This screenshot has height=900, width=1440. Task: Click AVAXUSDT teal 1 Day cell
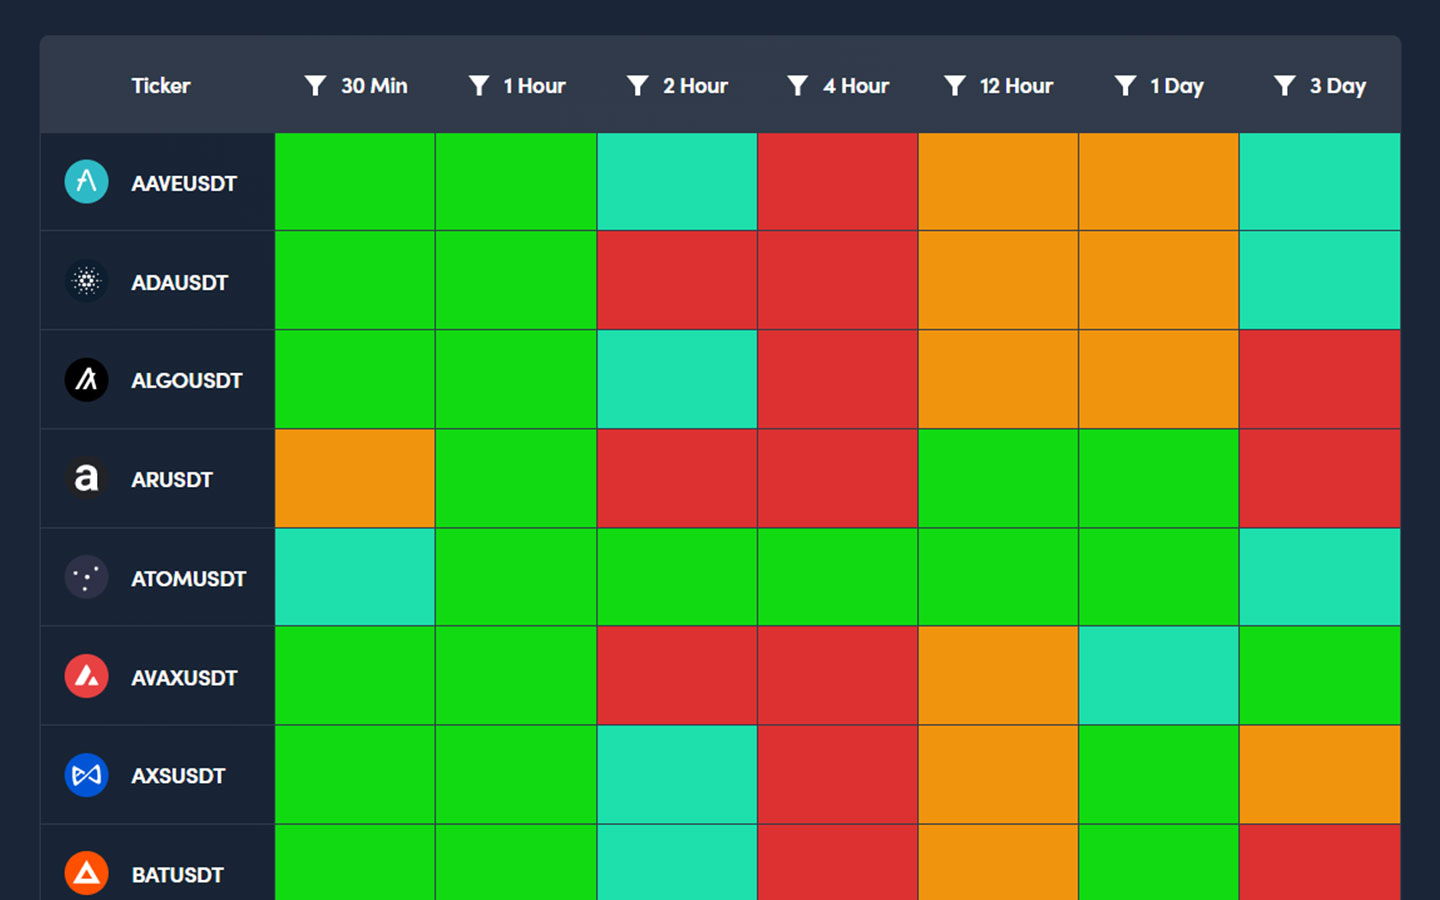coord(1158,675)
